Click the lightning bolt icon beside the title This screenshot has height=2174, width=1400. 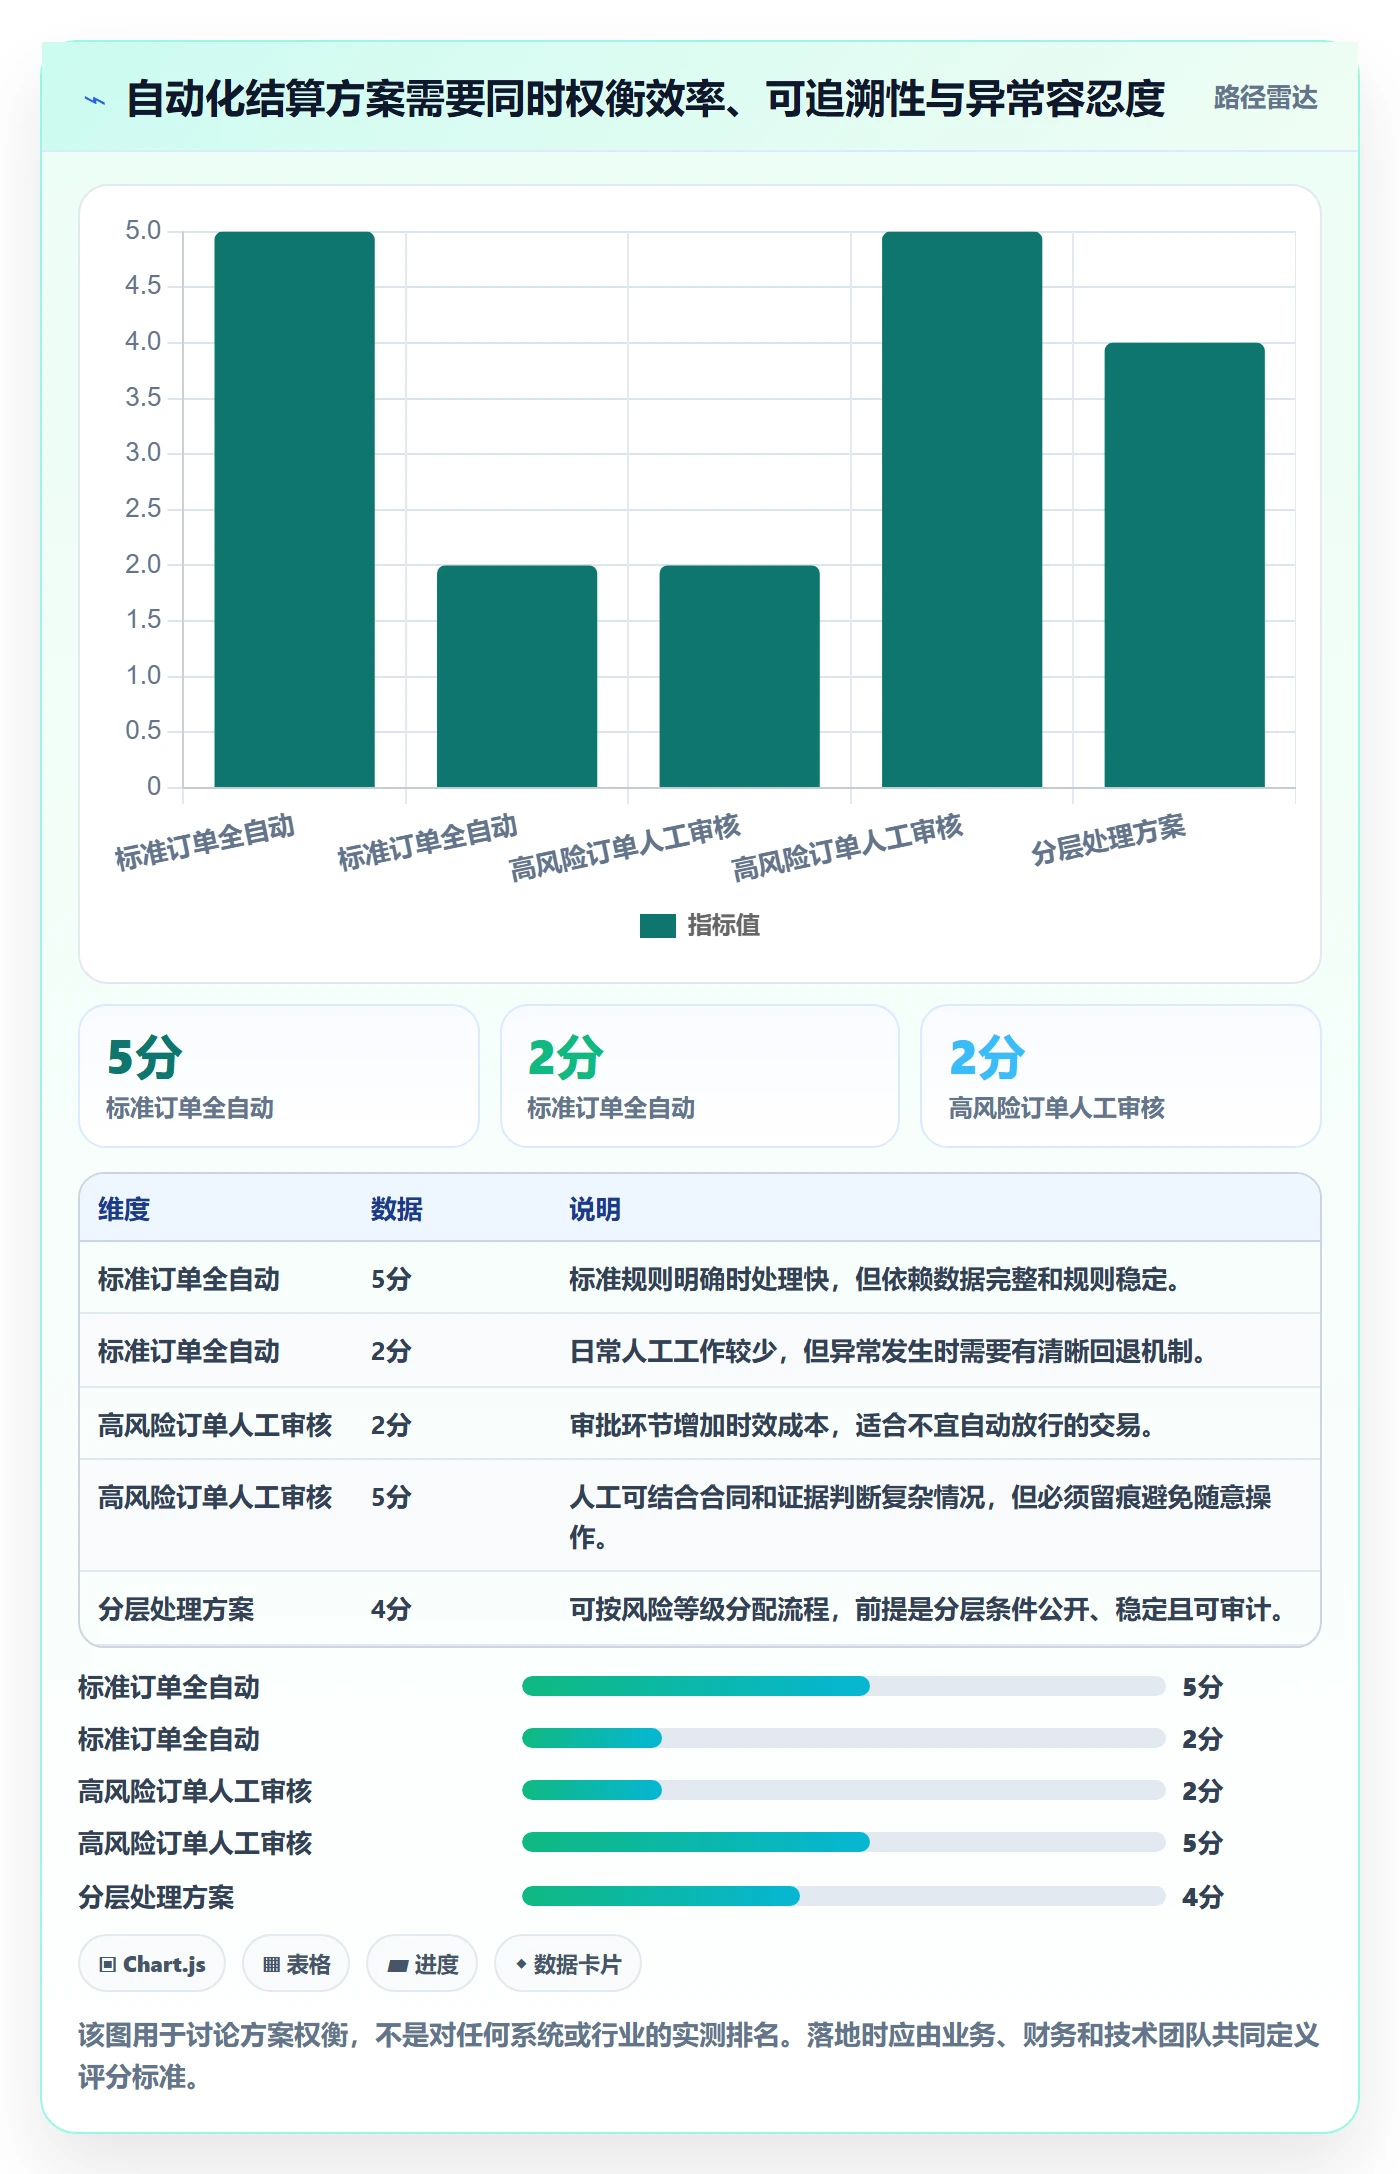coord(95,100)
